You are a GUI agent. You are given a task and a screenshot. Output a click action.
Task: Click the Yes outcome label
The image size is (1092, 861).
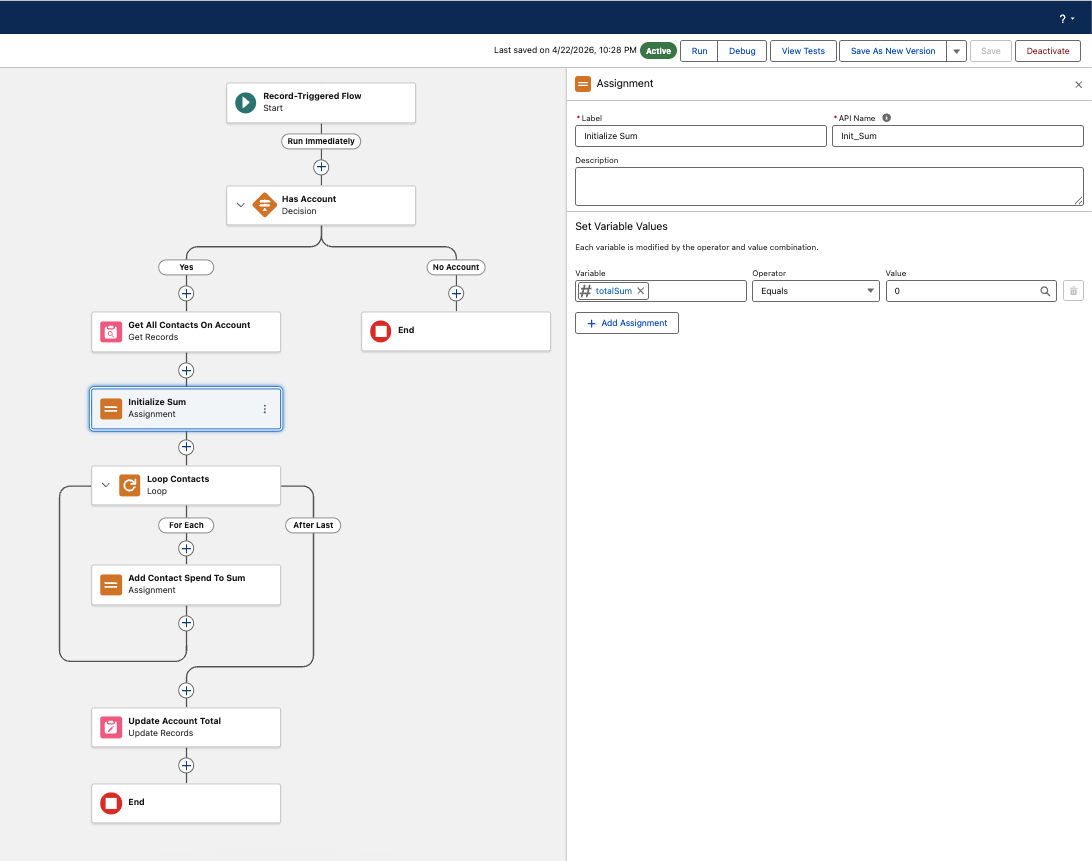click(x=186, y=267)
